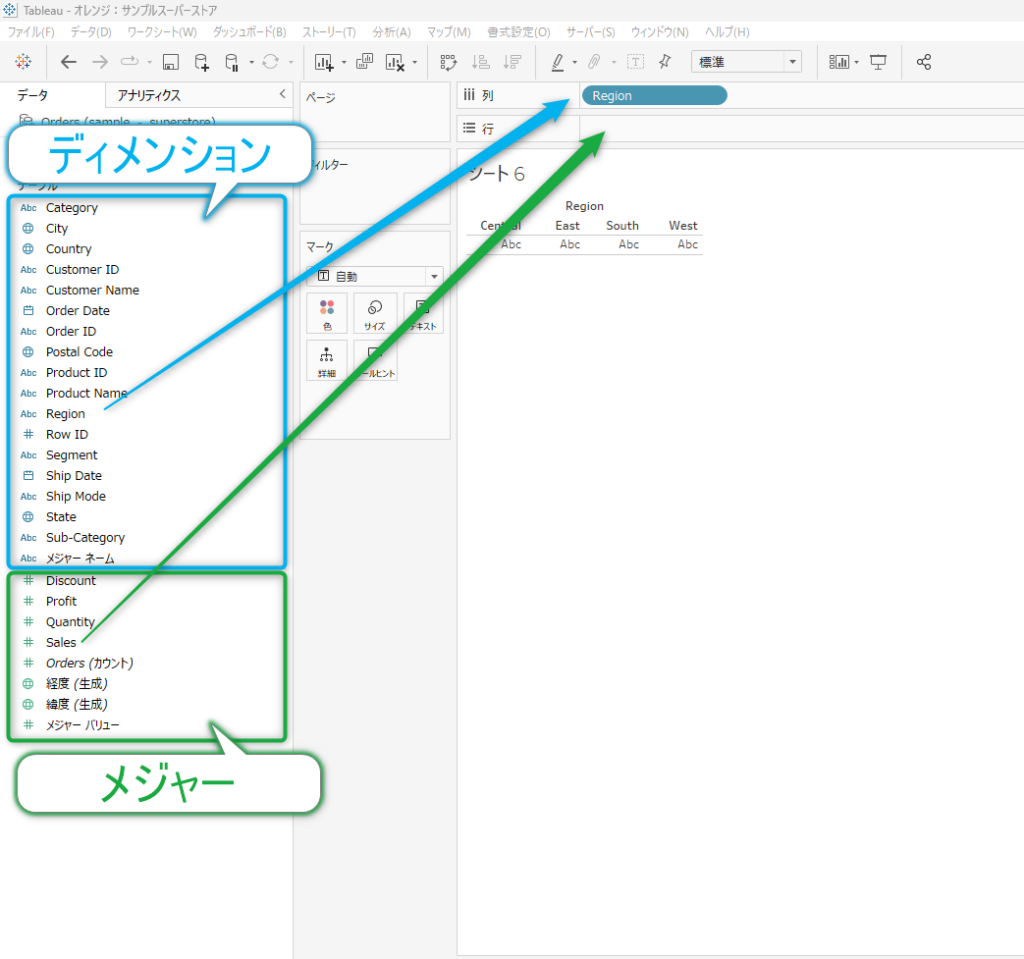This screenshot has width=1024, height=959.
Task: Click the sort ascending toolbar icon
Action: [x=481, y=62]
